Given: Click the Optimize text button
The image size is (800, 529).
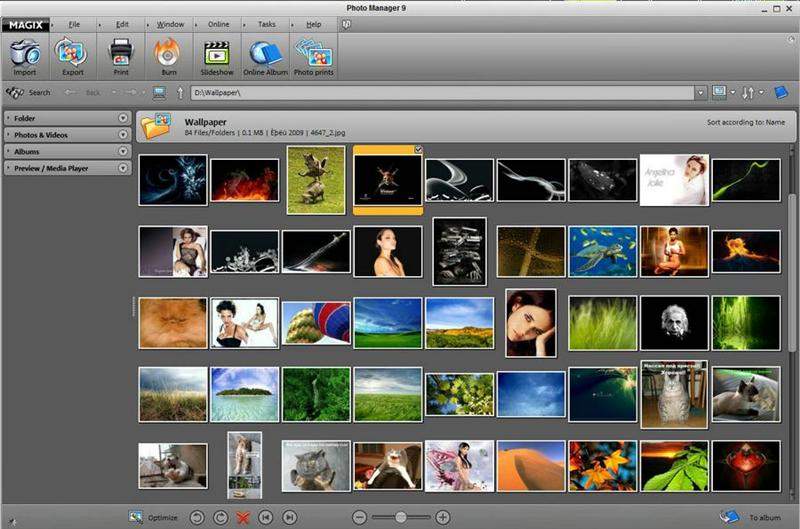Looking at the screenshot, I should point(163,517).
